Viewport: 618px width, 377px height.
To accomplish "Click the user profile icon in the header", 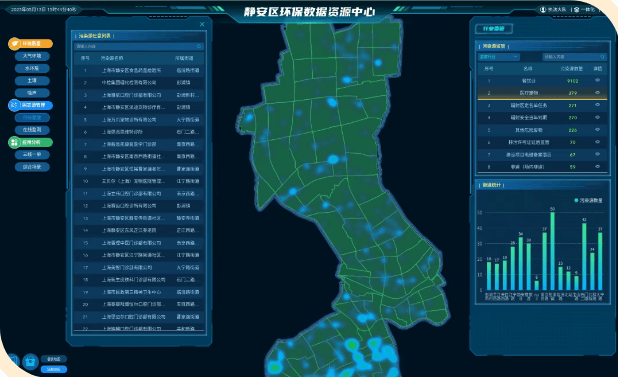I will [x=543, y=9].
